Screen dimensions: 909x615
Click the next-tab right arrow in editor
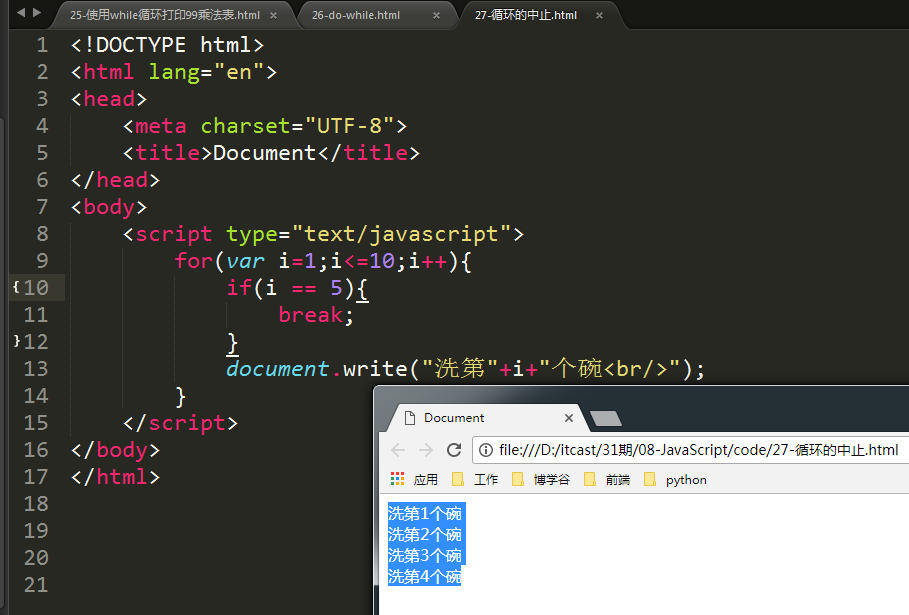[38, 13]
